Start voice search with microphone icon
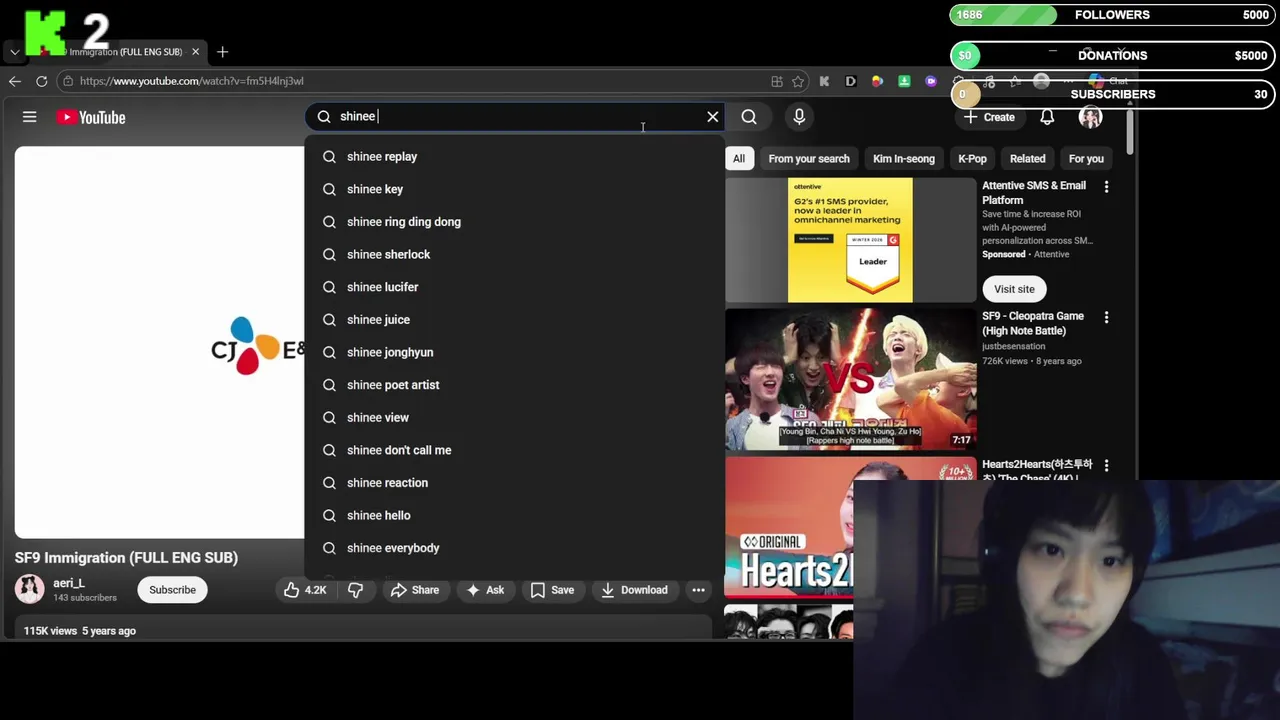Screen dimensions: 1280x720 click(799, 117)
